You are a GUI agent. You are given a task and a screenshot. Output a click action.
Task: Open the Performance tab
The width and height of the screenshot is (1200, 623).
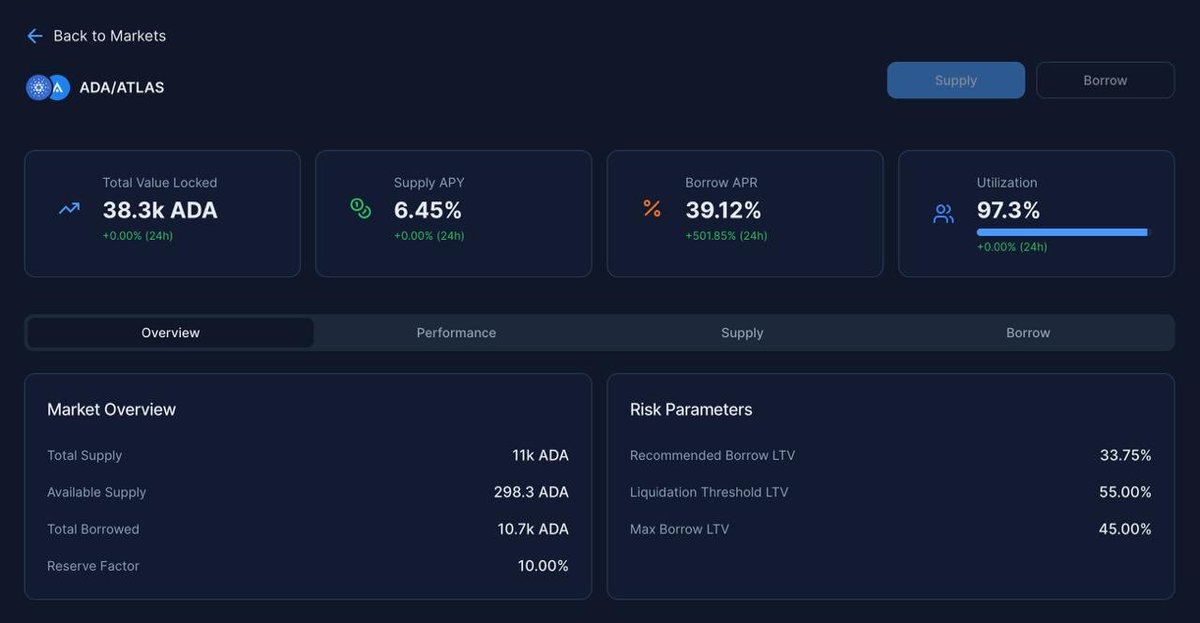(x=456, y=333)
